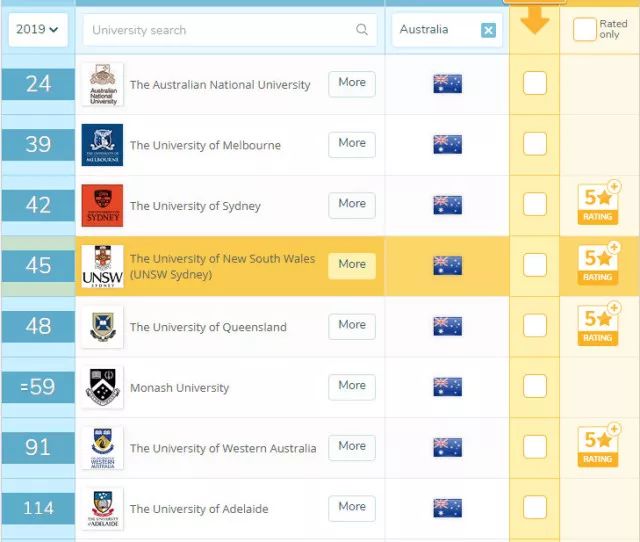
Task: Open The Australian National University link
Action: (x=220, y=85)
